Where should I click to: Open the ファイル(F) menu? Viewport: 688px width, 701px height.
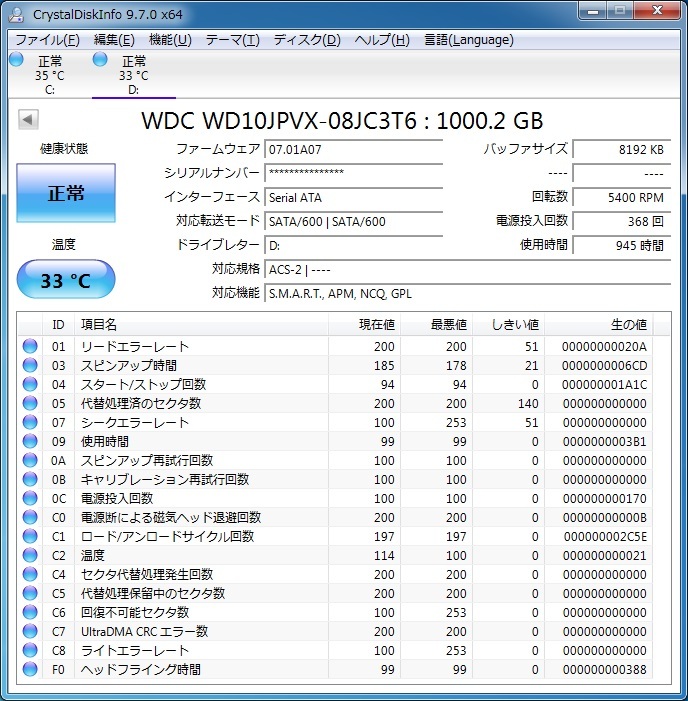[x=47, y=40]
